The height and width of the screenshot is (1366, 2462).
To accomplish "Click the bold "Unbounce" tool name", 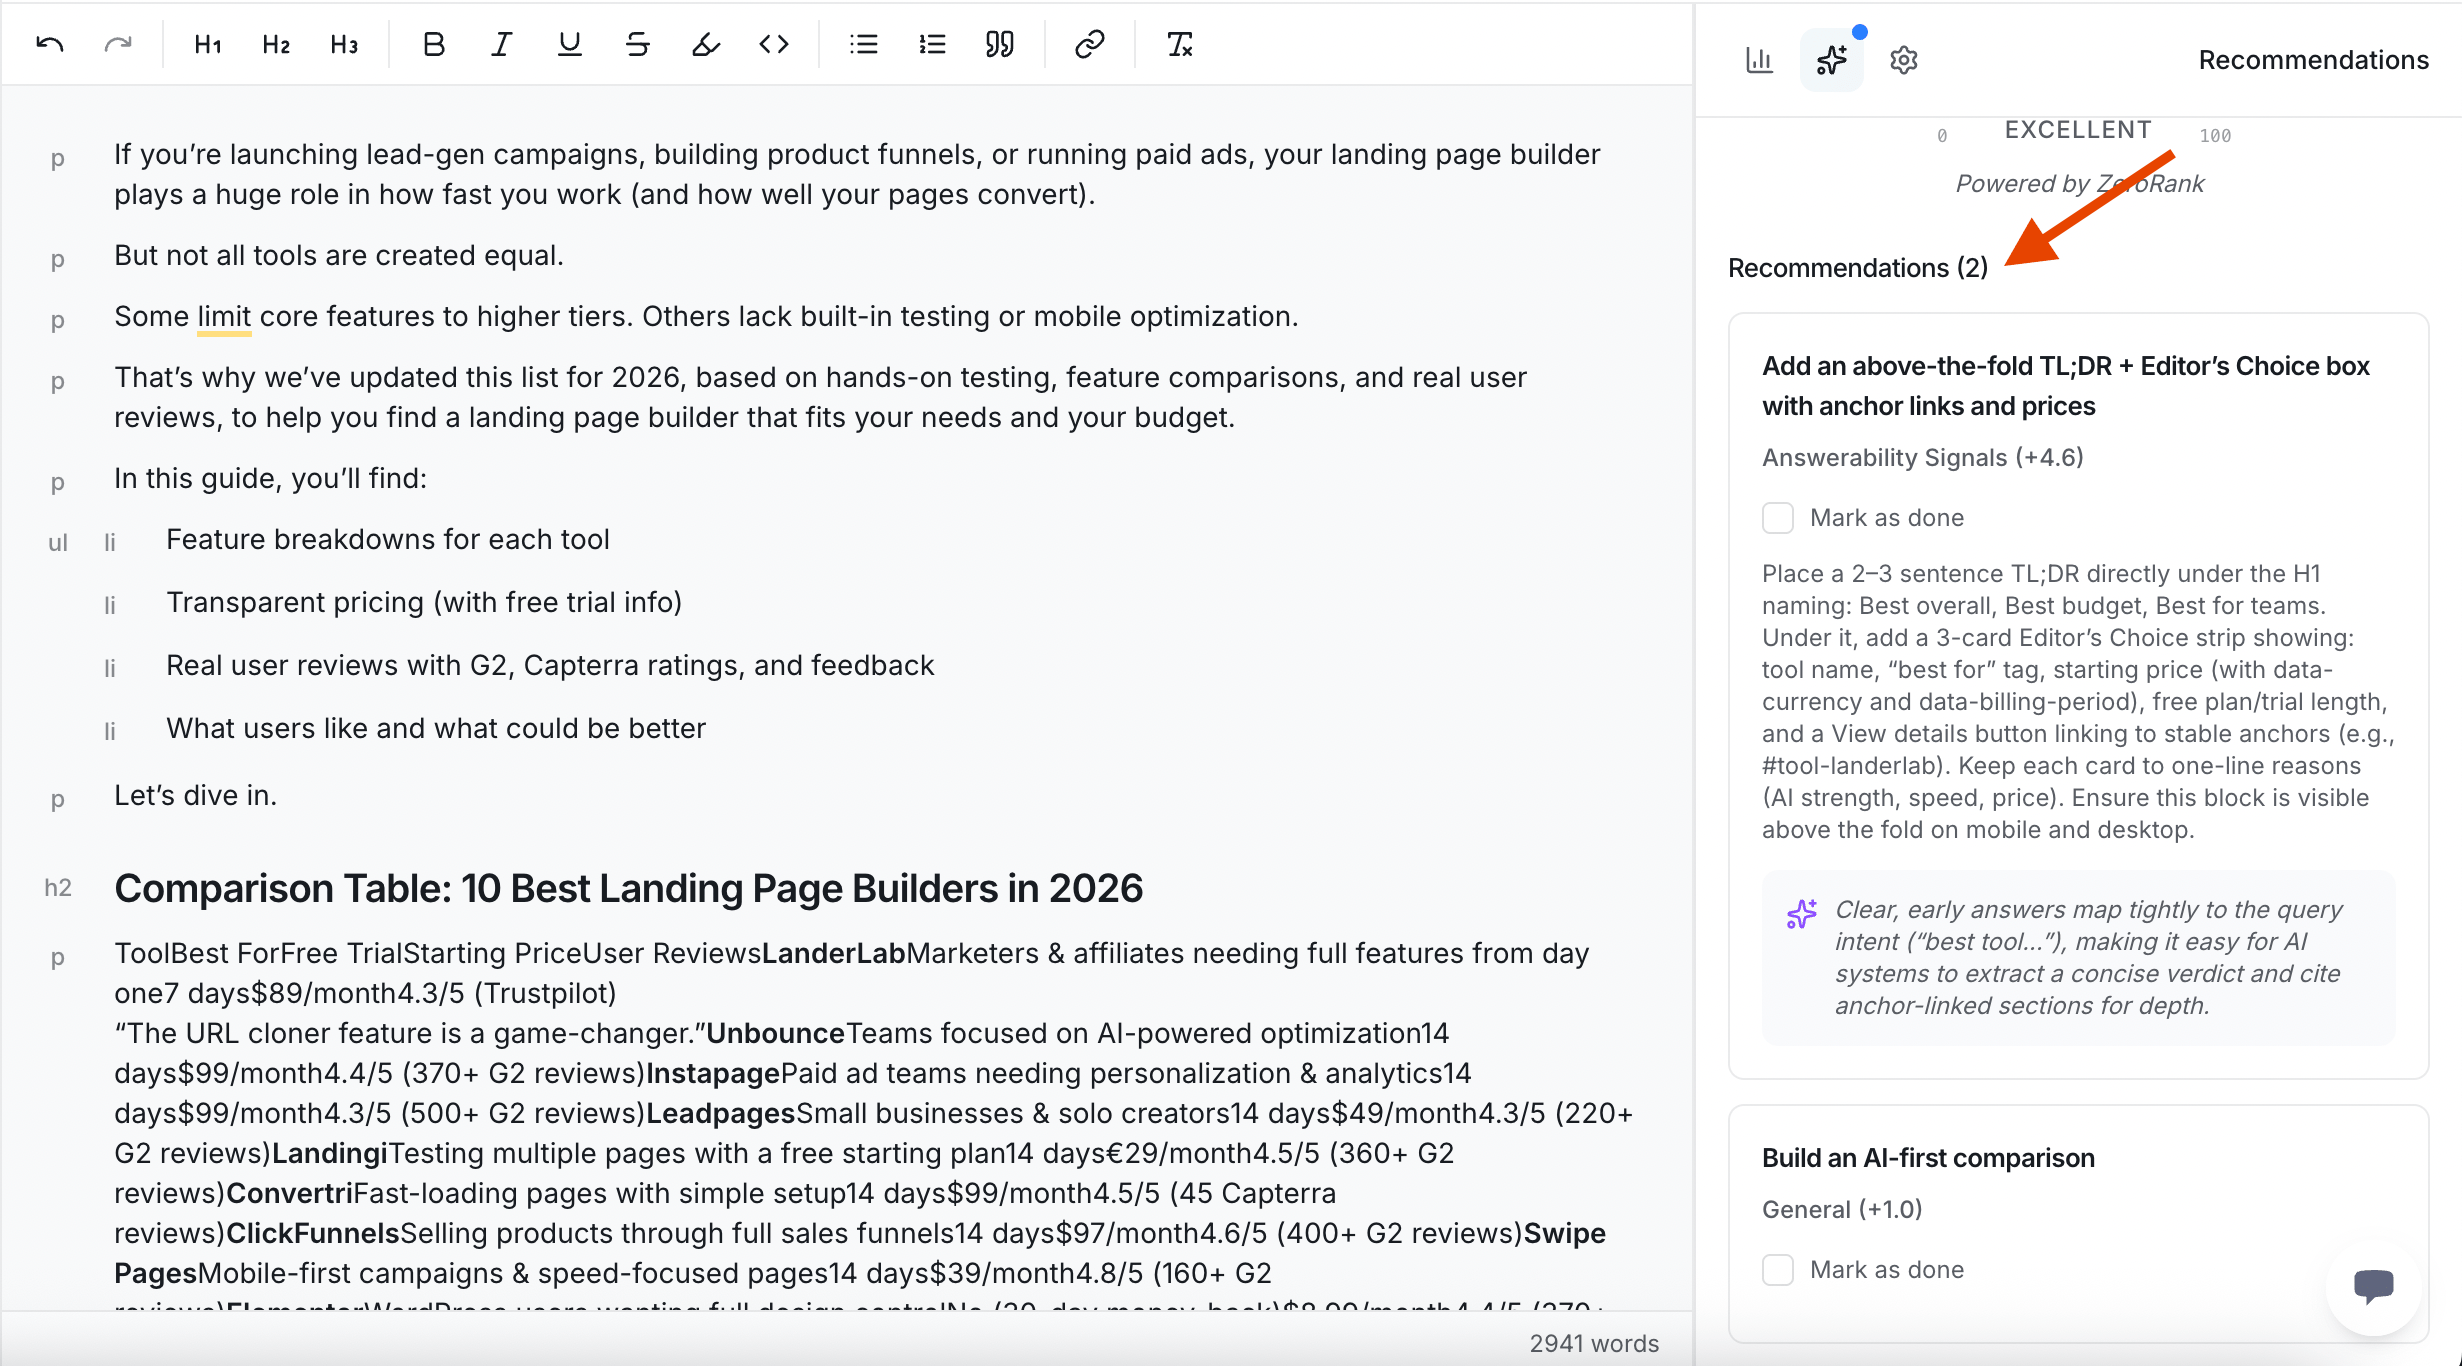I will click(776, 1034).
